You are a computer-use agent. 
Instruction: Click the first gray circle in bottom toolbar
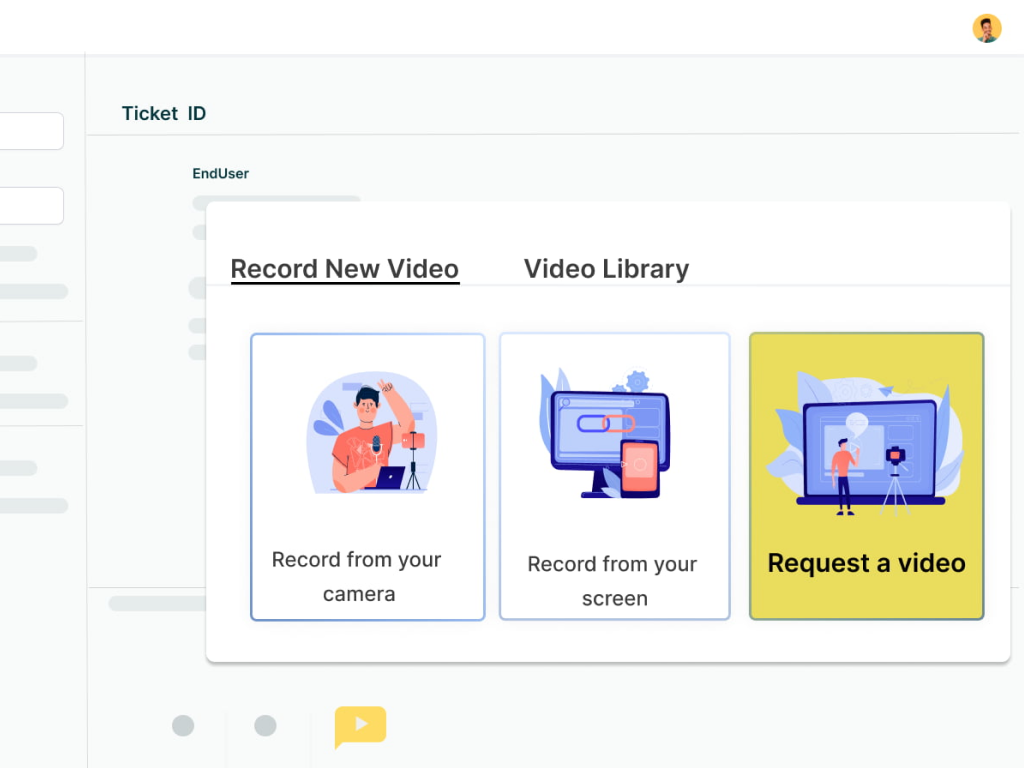[x=183, y=726]
